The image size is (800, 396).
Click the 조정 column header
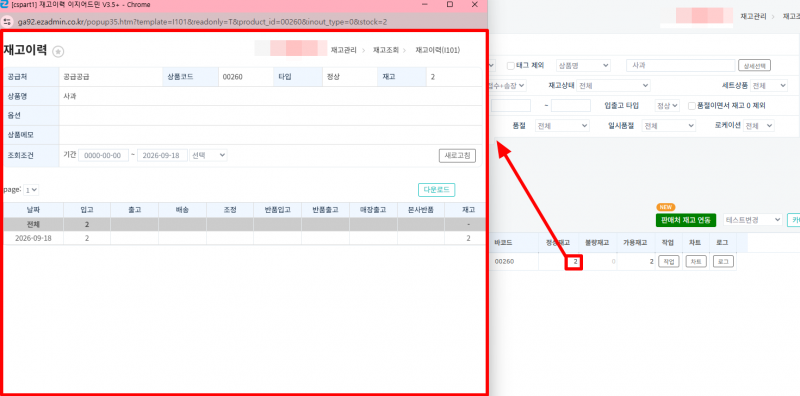(230, 210)
